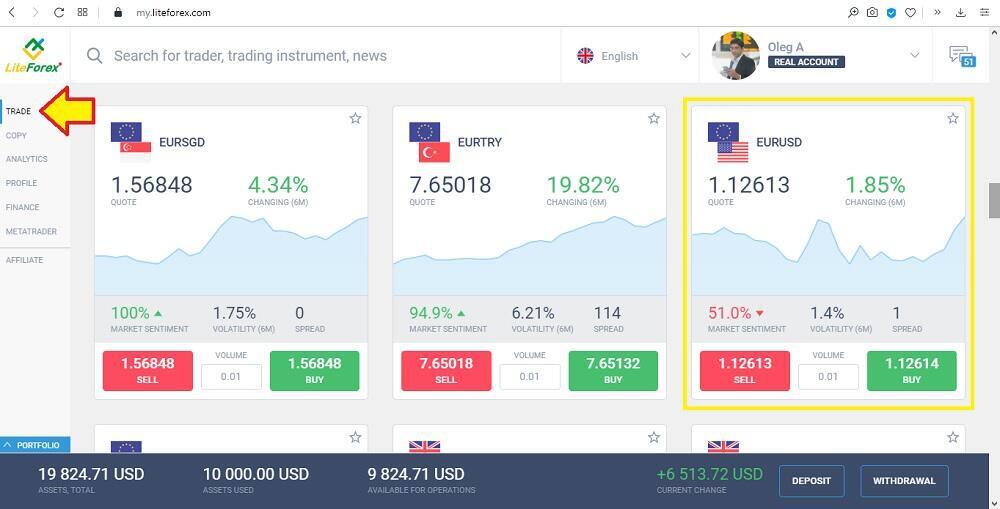Open the browser speed dial grid icon

(82, 12)
